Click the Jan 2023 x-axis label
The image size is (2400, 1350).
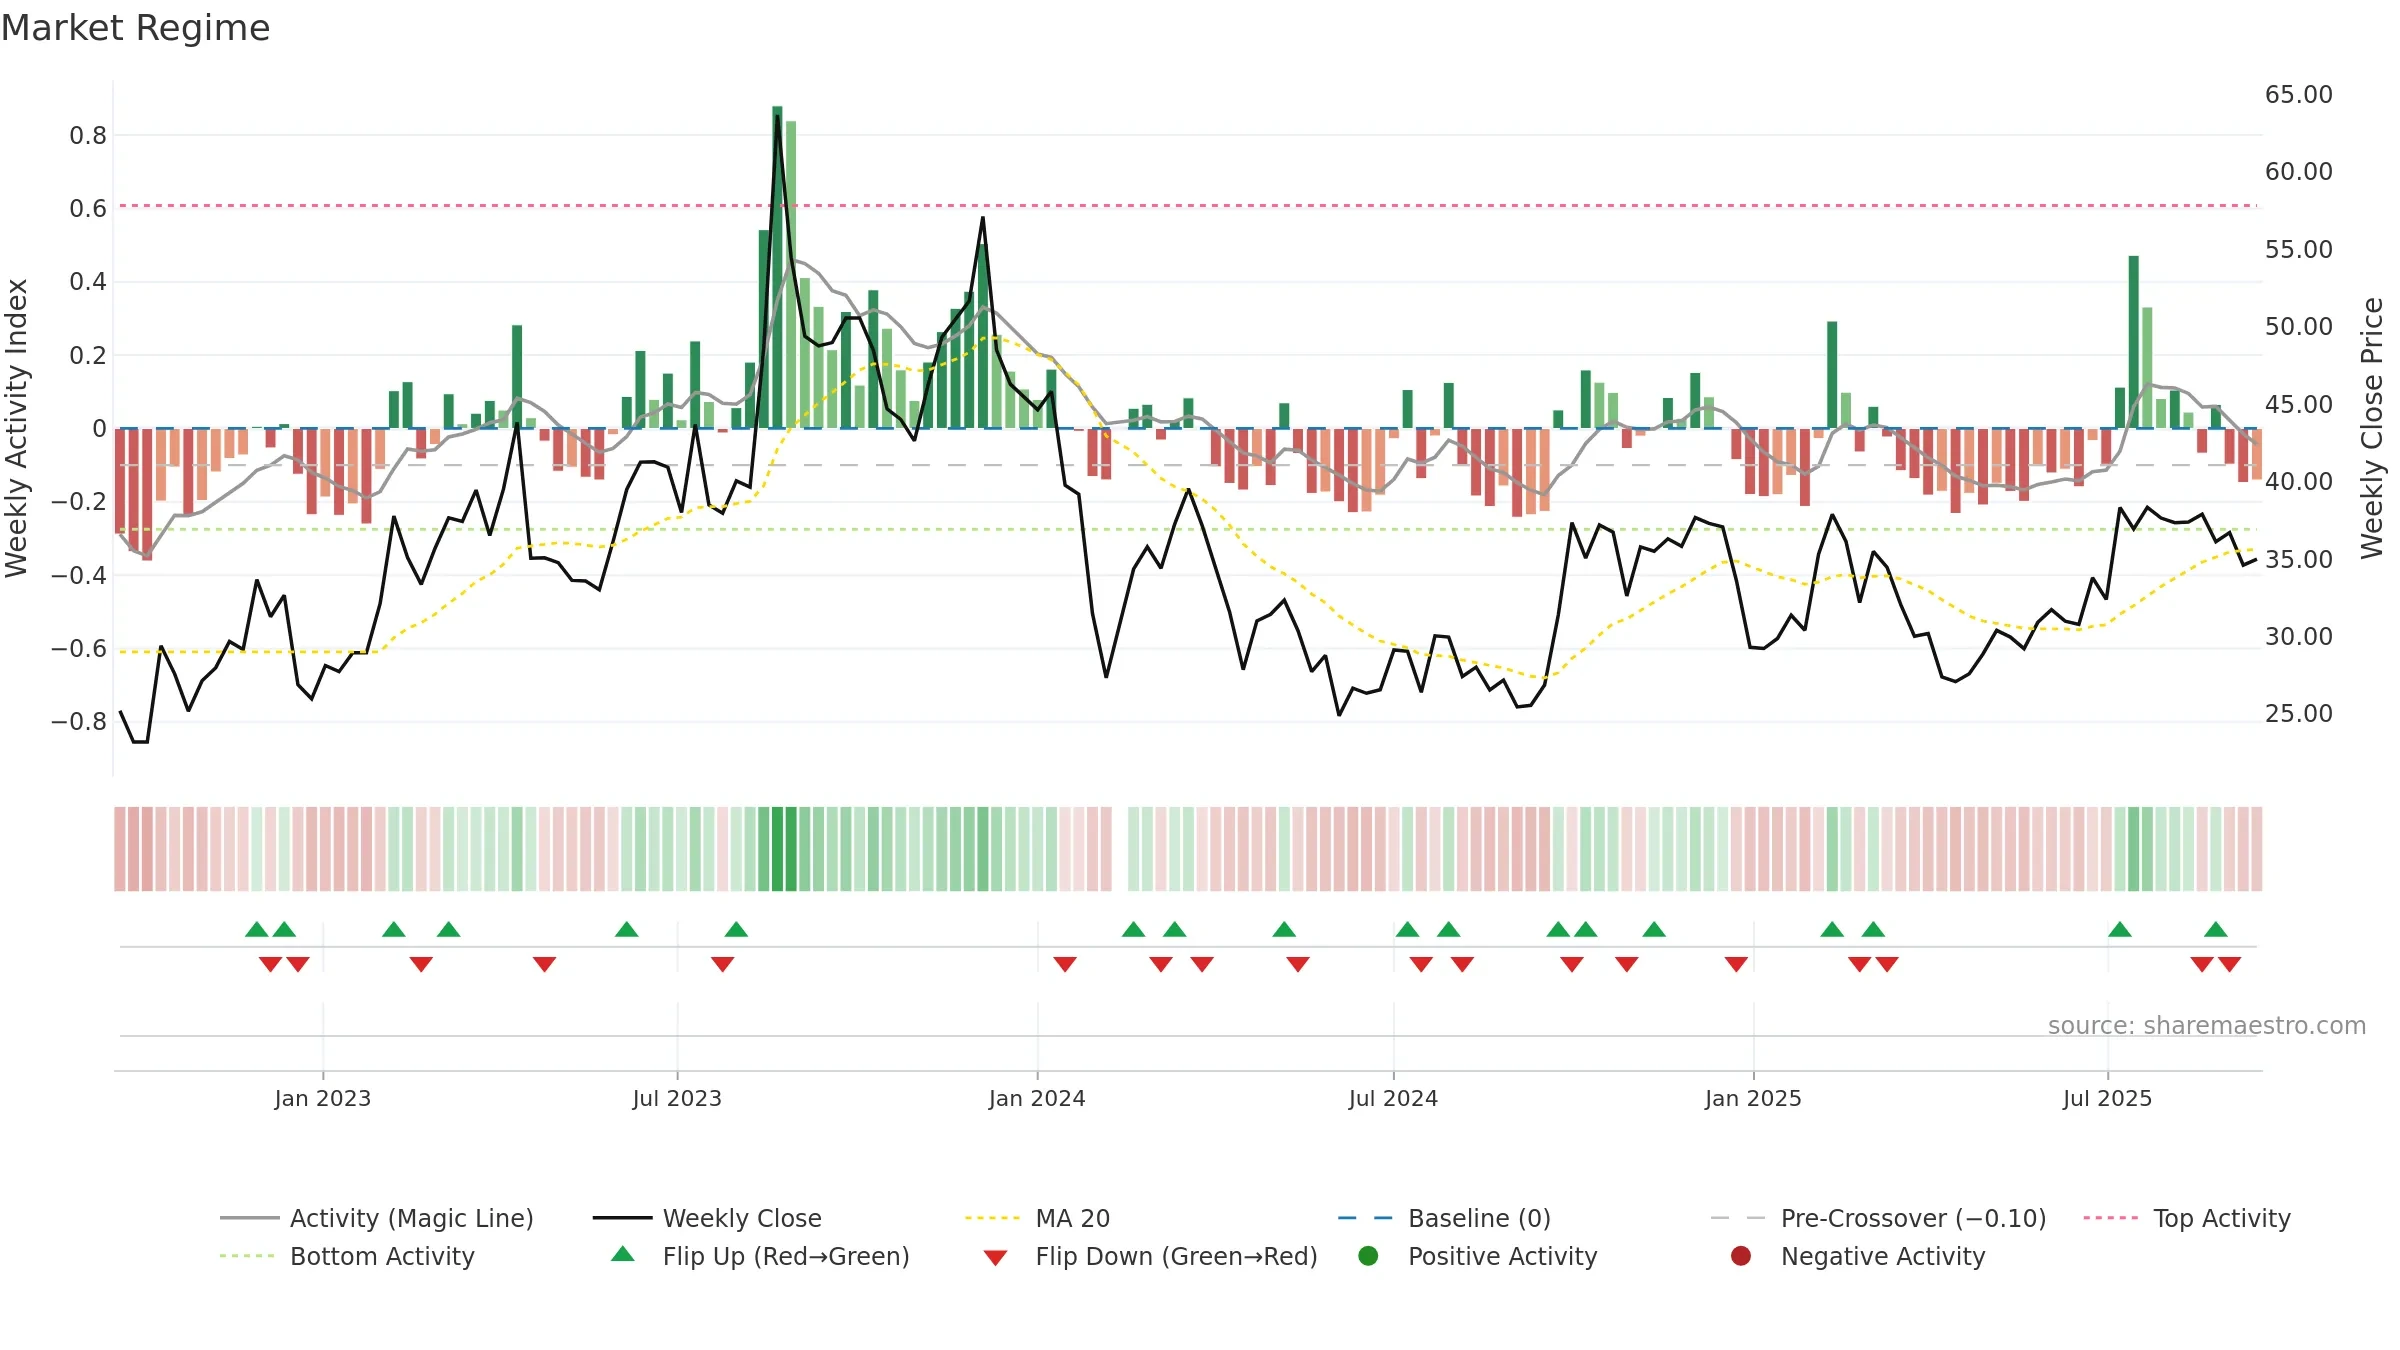[323, 1098]
